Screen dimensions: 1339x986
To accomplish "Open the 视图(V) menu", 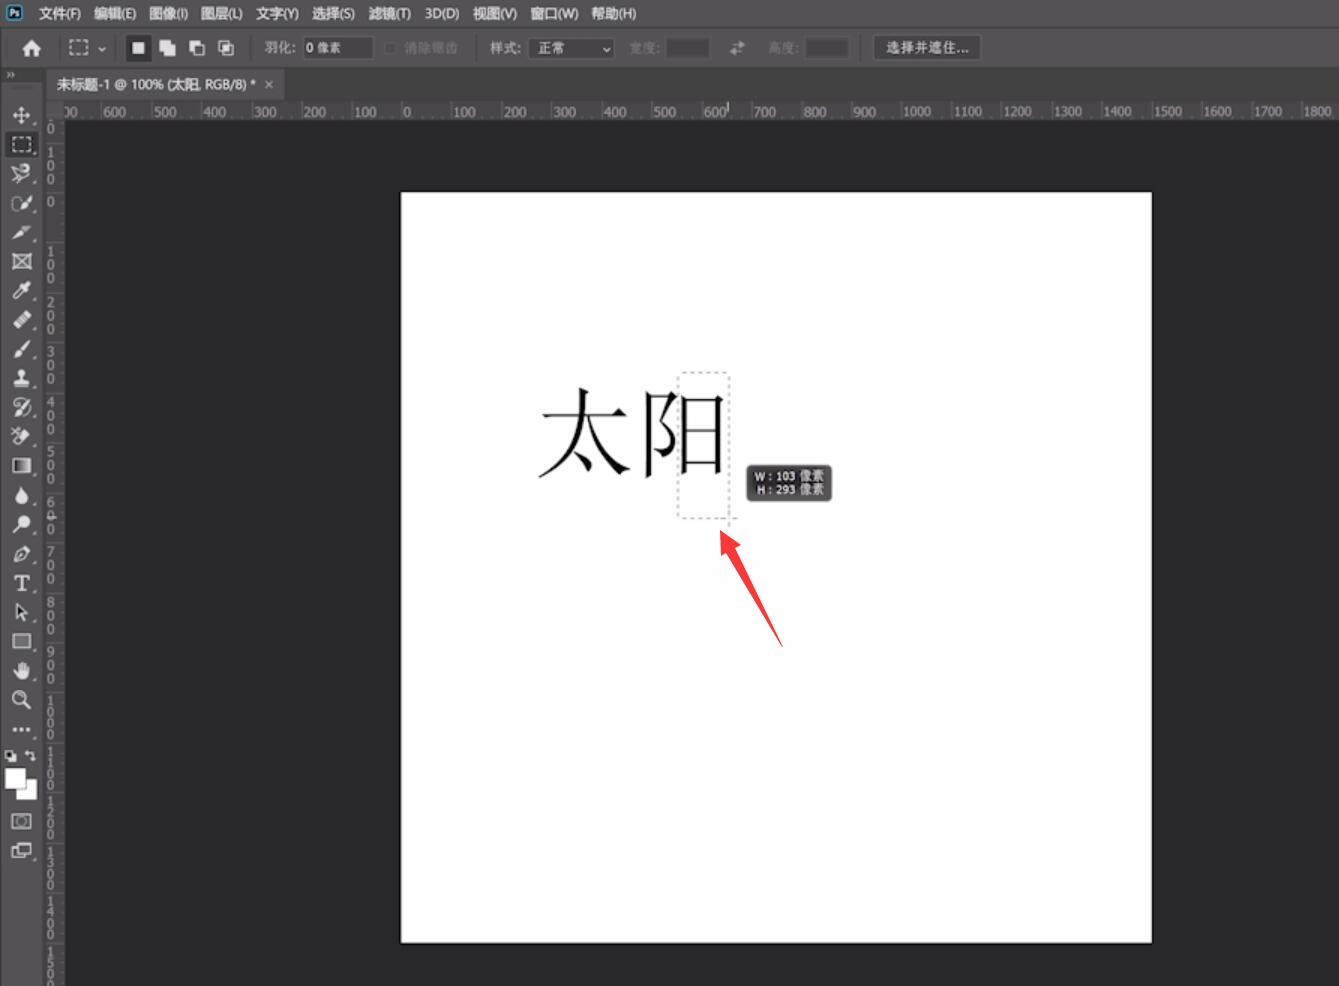I will click(x=495, y=13).
